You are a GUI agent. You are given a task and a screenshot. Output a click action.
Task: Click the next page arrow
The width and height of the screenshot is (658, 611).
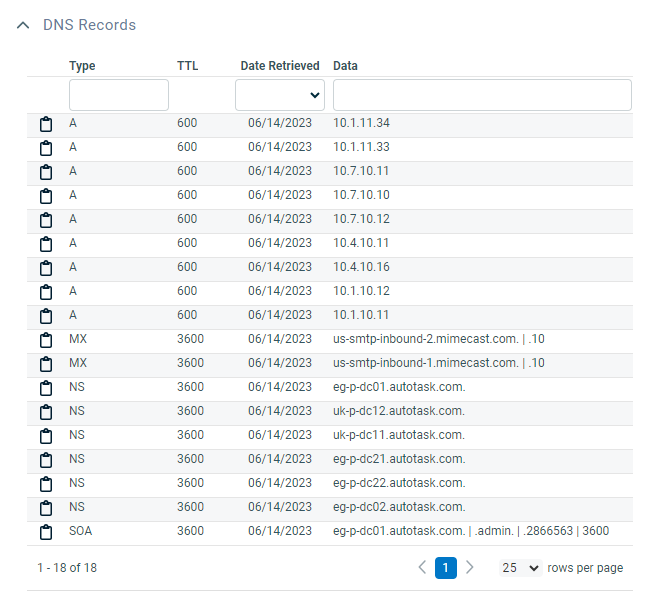pos(470,568)
